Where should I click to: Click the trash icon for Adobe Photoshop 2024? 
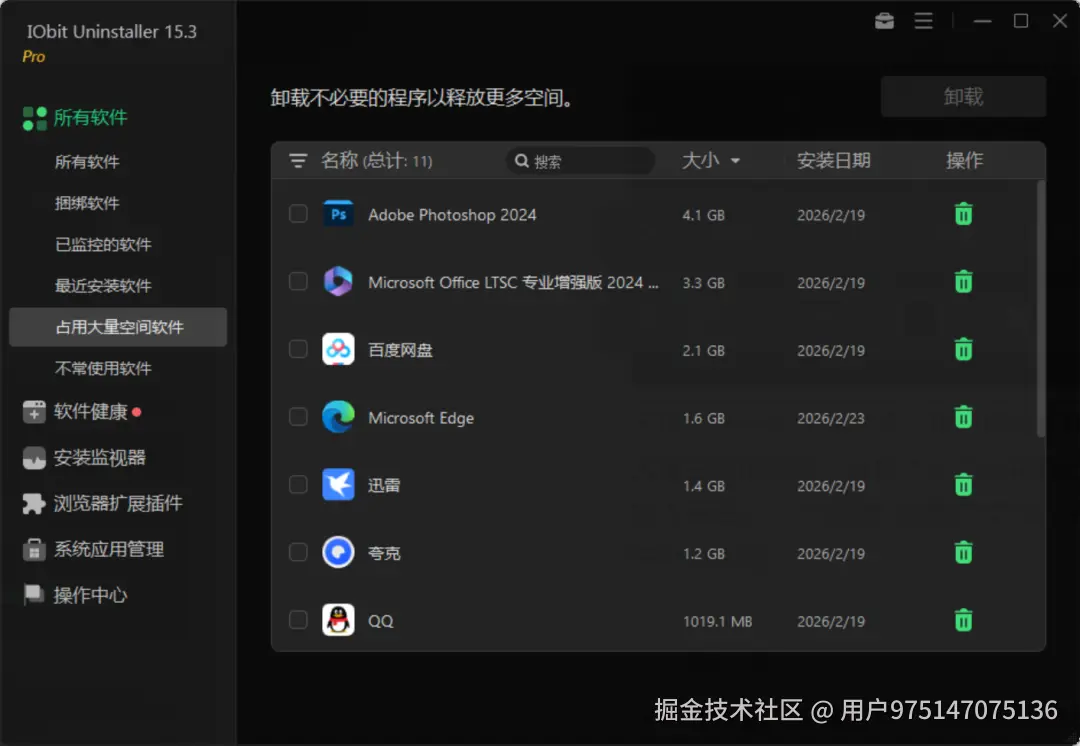click(x=963, y=214)
